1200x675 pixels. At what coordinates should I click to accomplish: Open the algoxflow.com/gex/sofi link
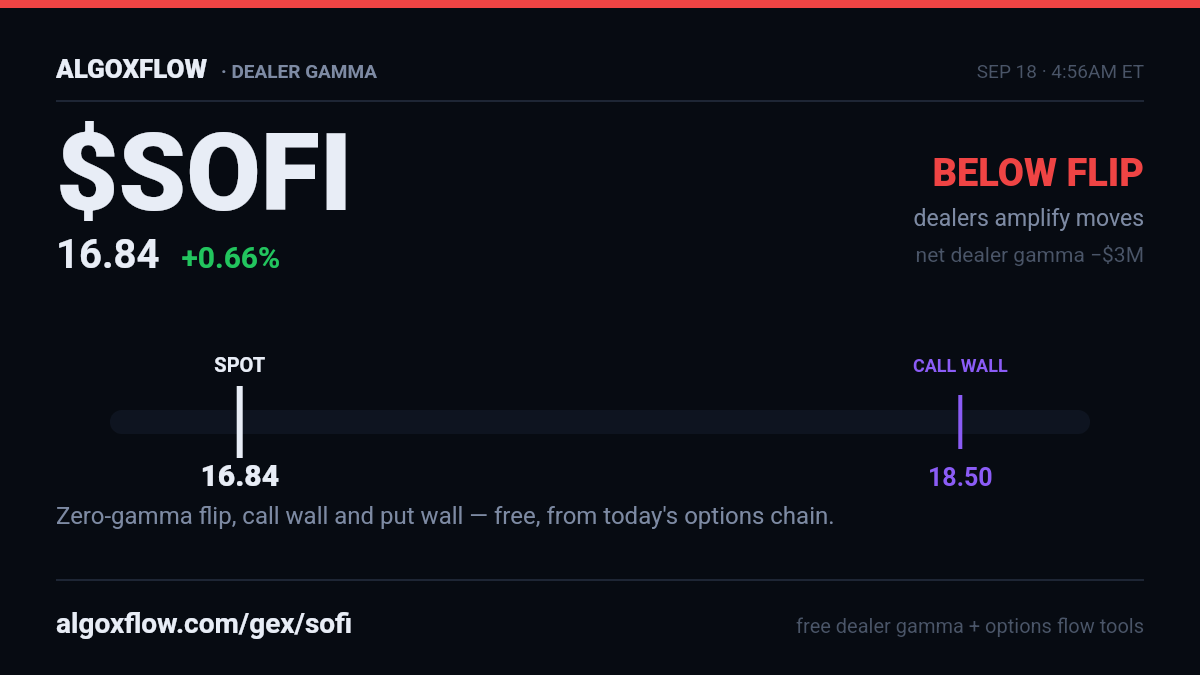point(204,625)
